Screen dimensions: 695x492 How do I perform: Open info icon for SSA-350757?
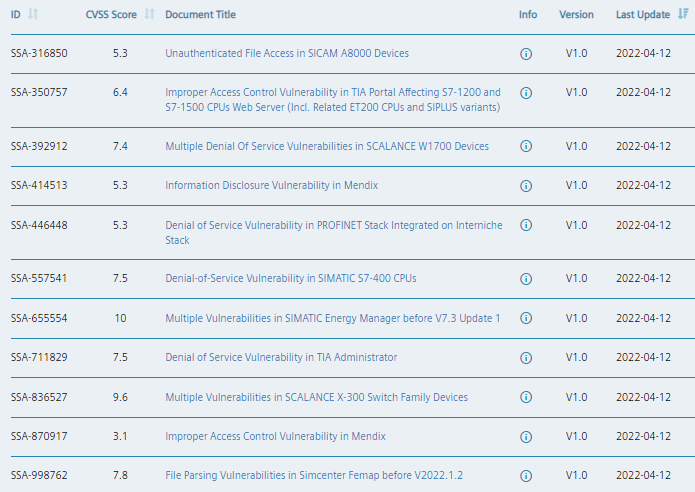click(x=526, y=93)
